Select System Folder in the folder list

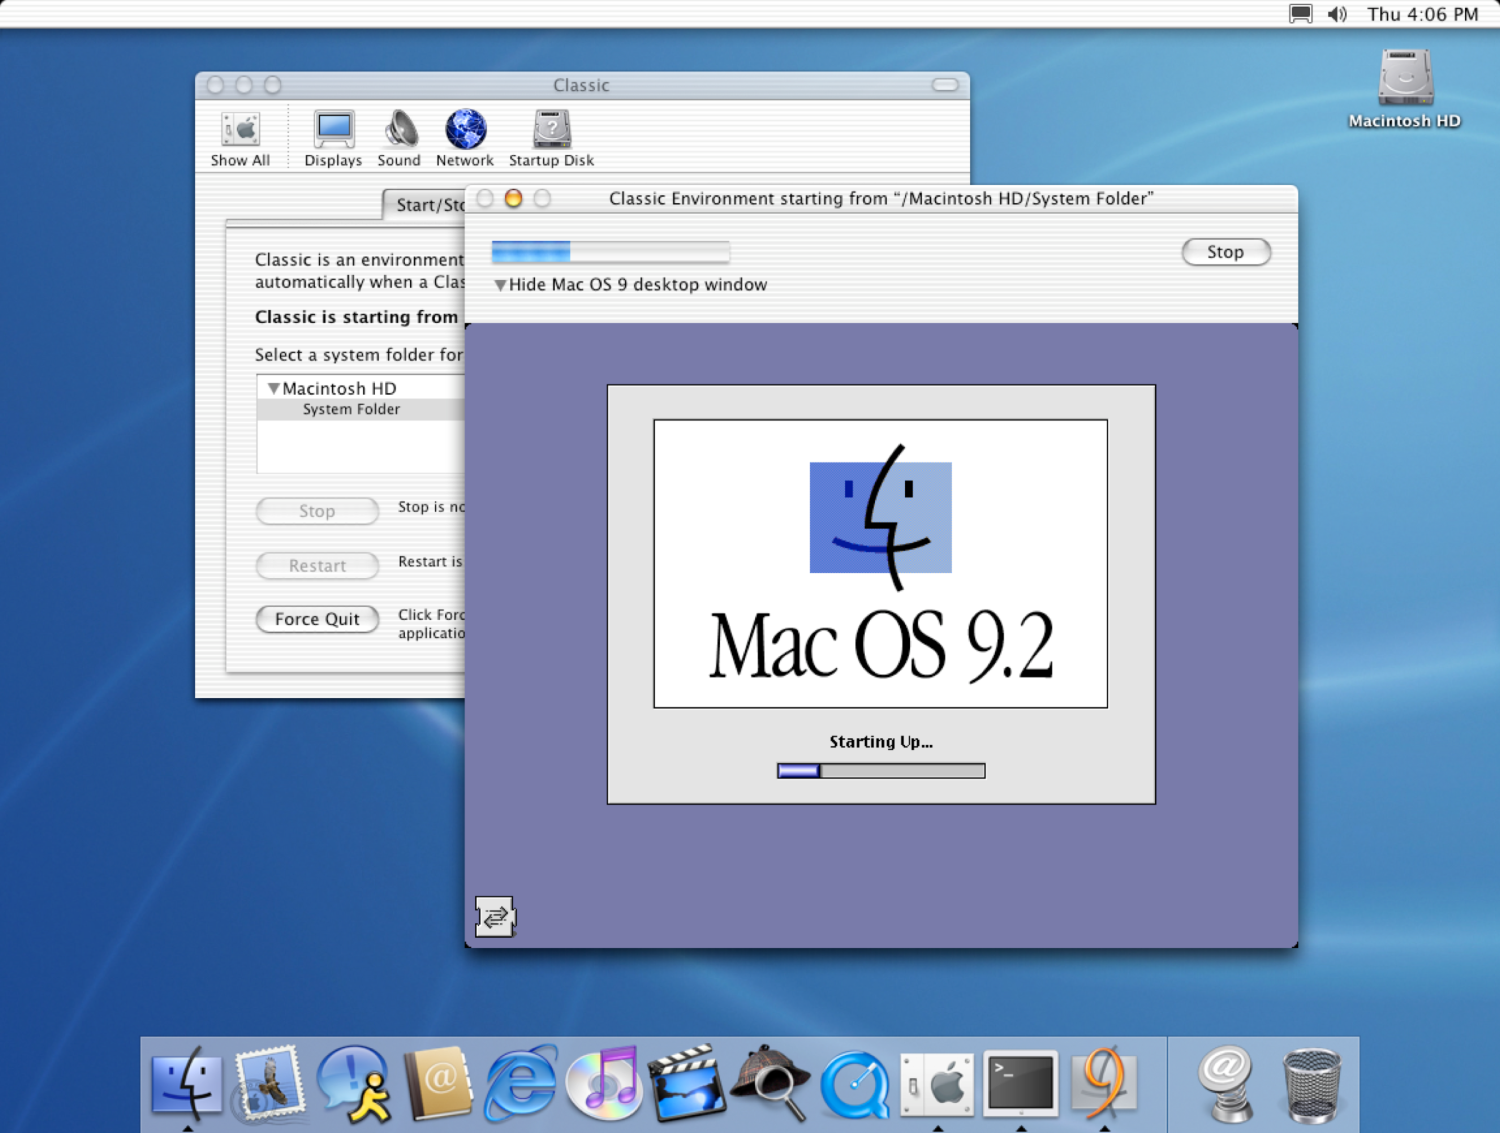pyautogui.click(x=351, y=409)
